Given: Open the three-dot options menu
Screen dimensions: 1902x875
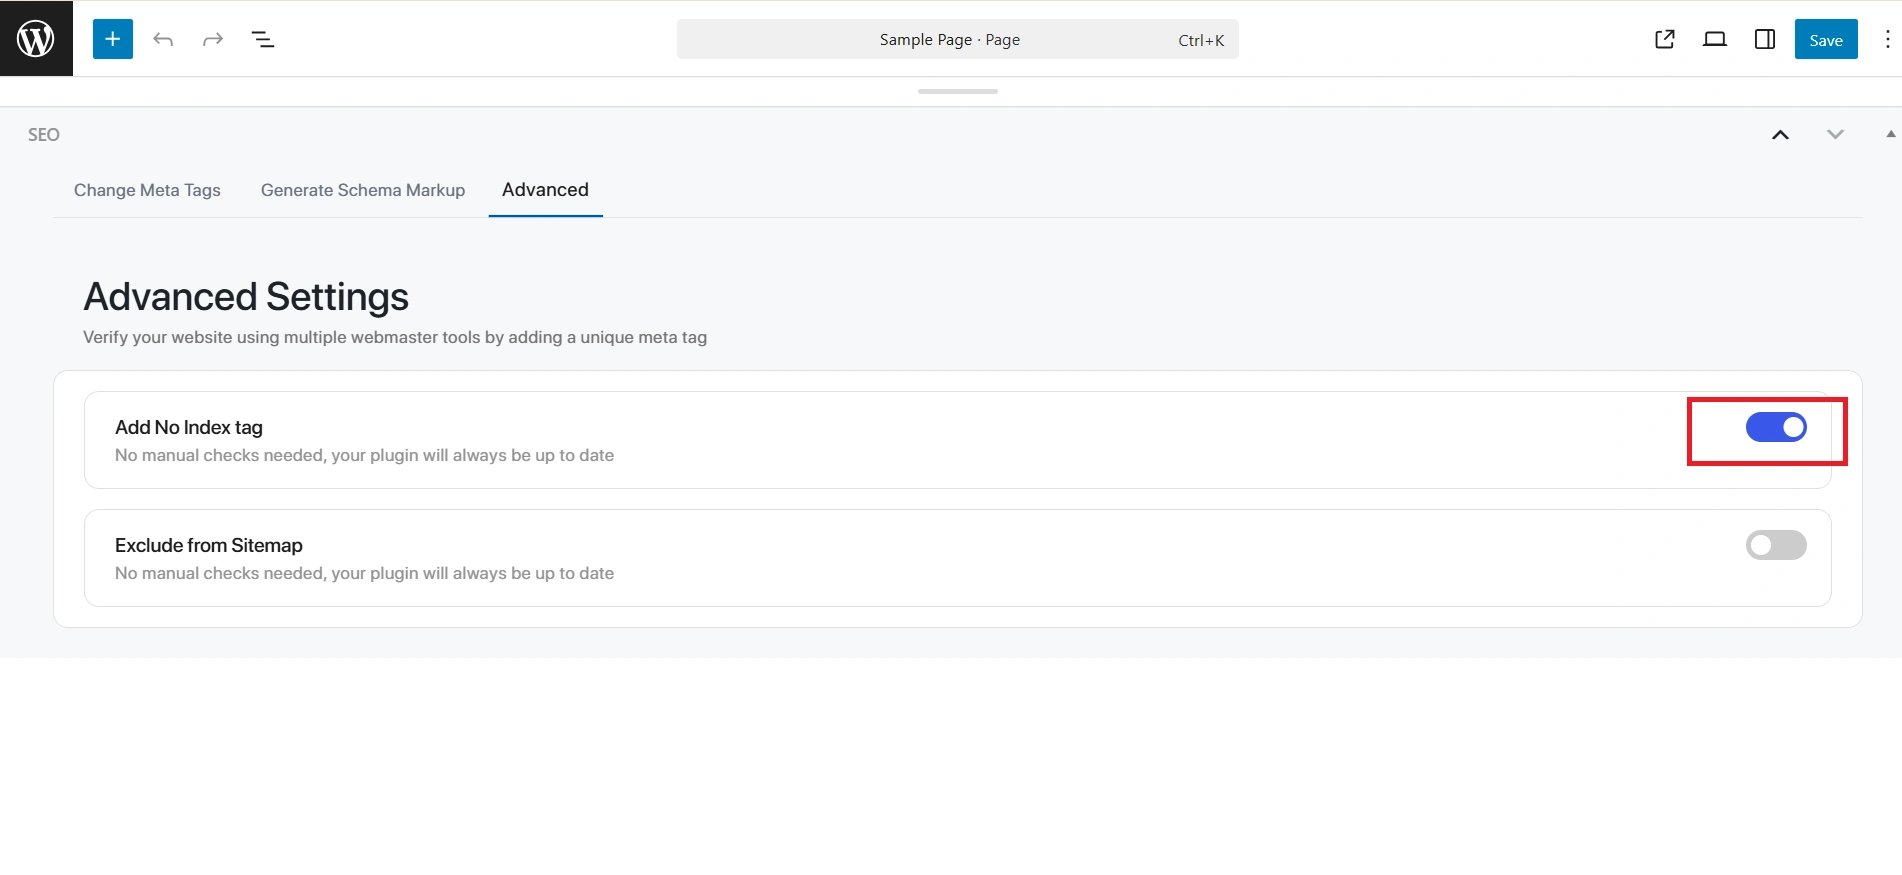Looking at the screenshot, I should click(1888, 39).
